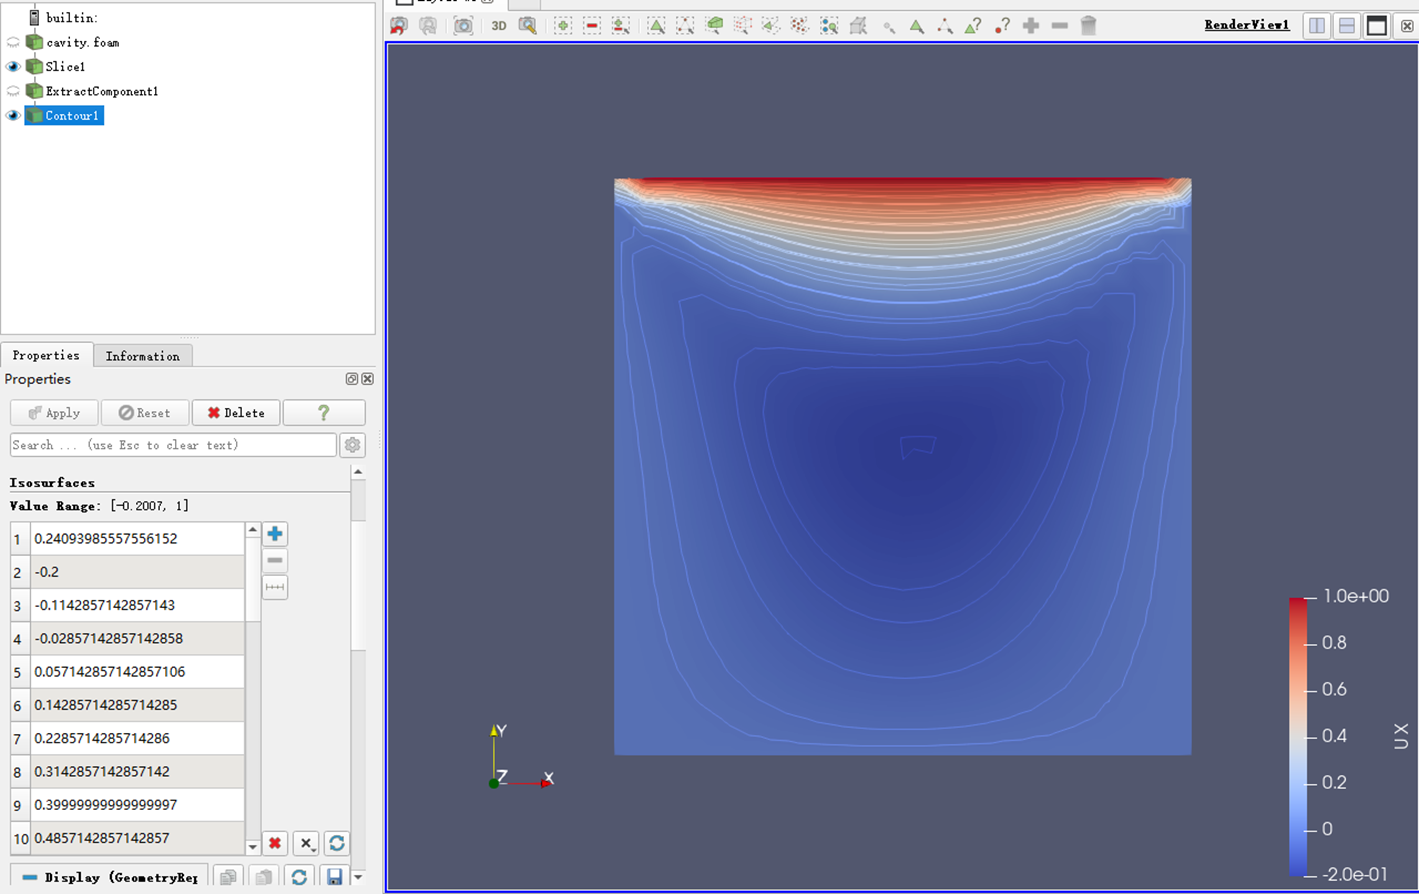Hide Slice1 using its eye icon
Screen dimensions: 1419x894
(x=11, y=66)
